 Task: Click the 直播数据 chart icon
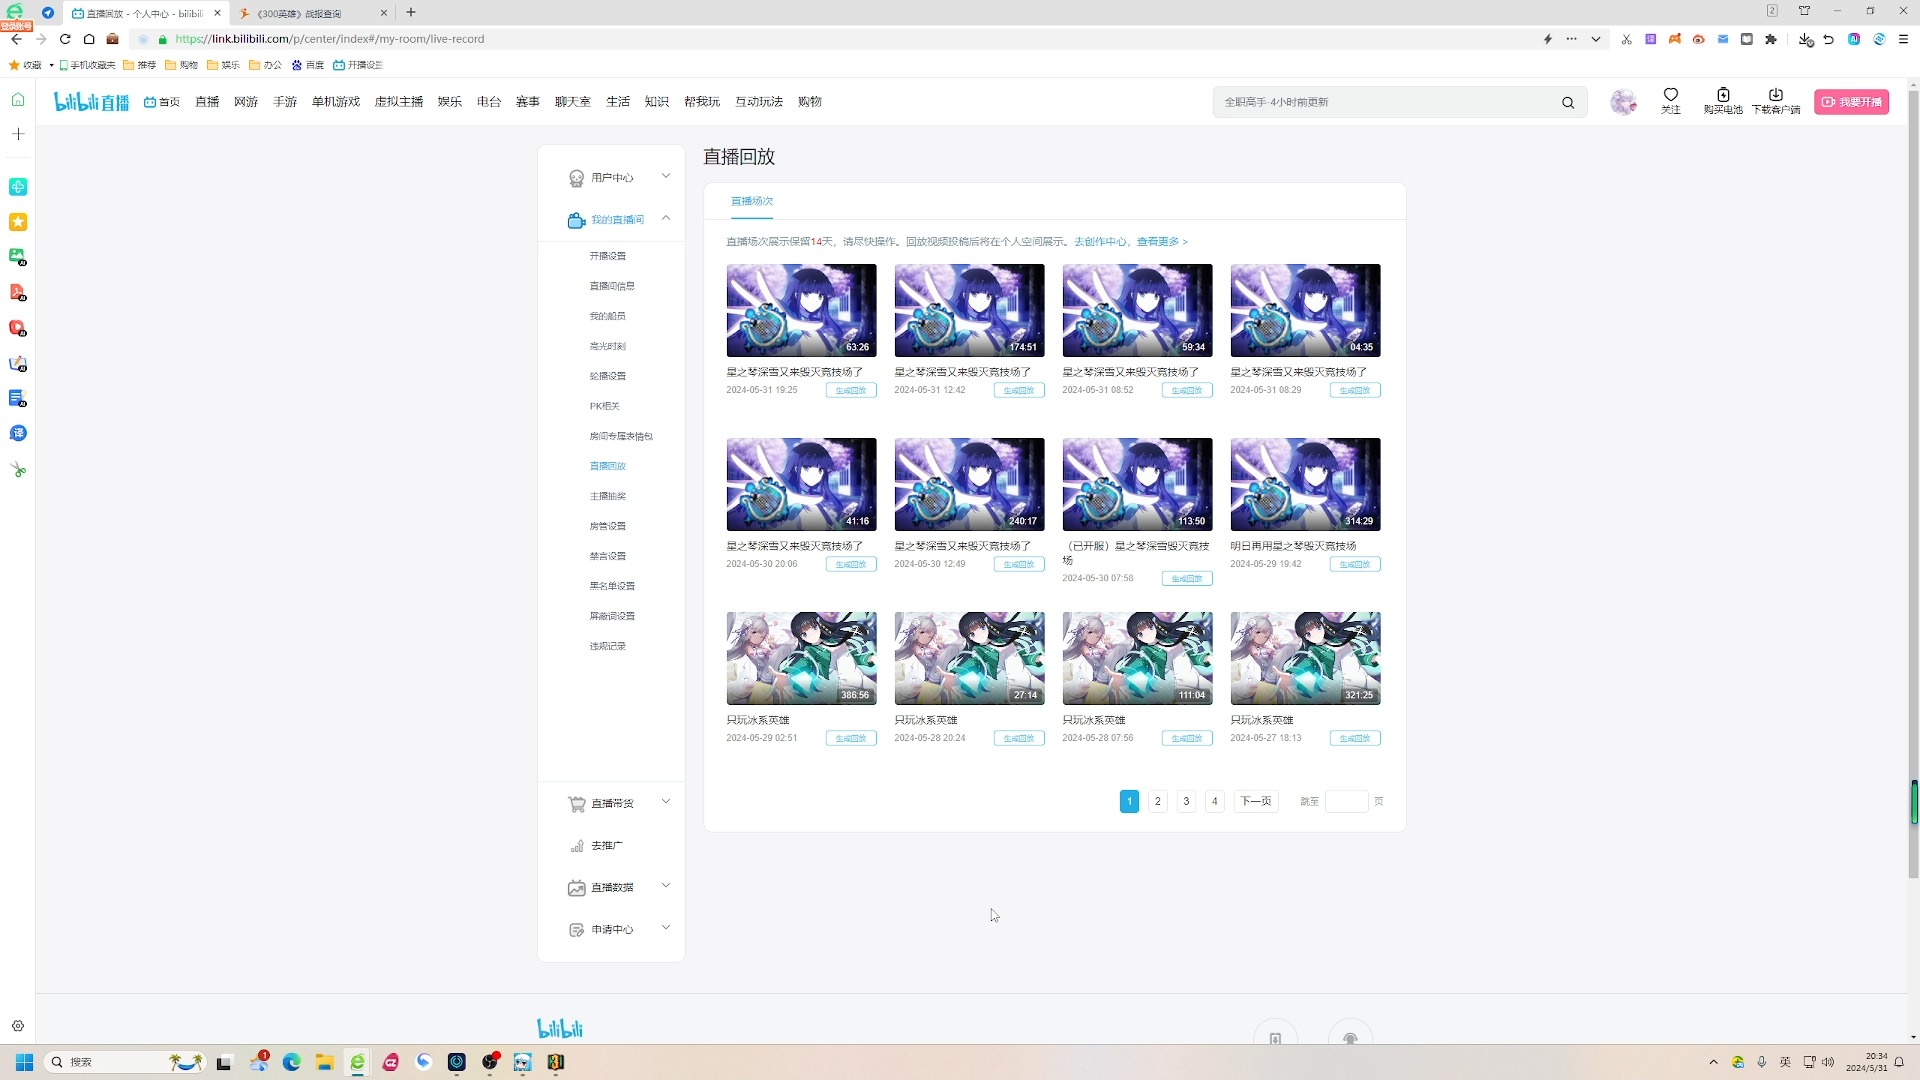577,888
